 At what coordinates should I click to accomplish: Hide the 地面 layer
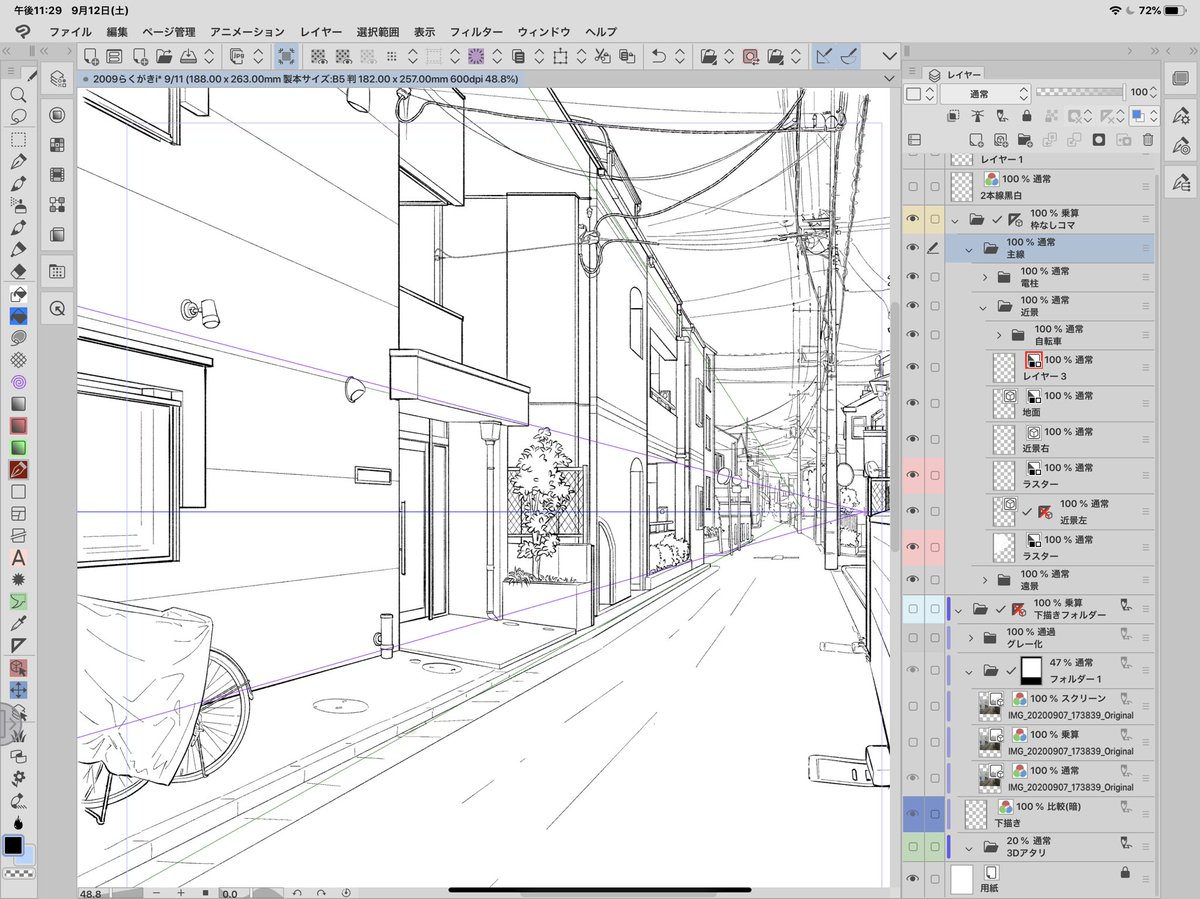click(912, 403)
